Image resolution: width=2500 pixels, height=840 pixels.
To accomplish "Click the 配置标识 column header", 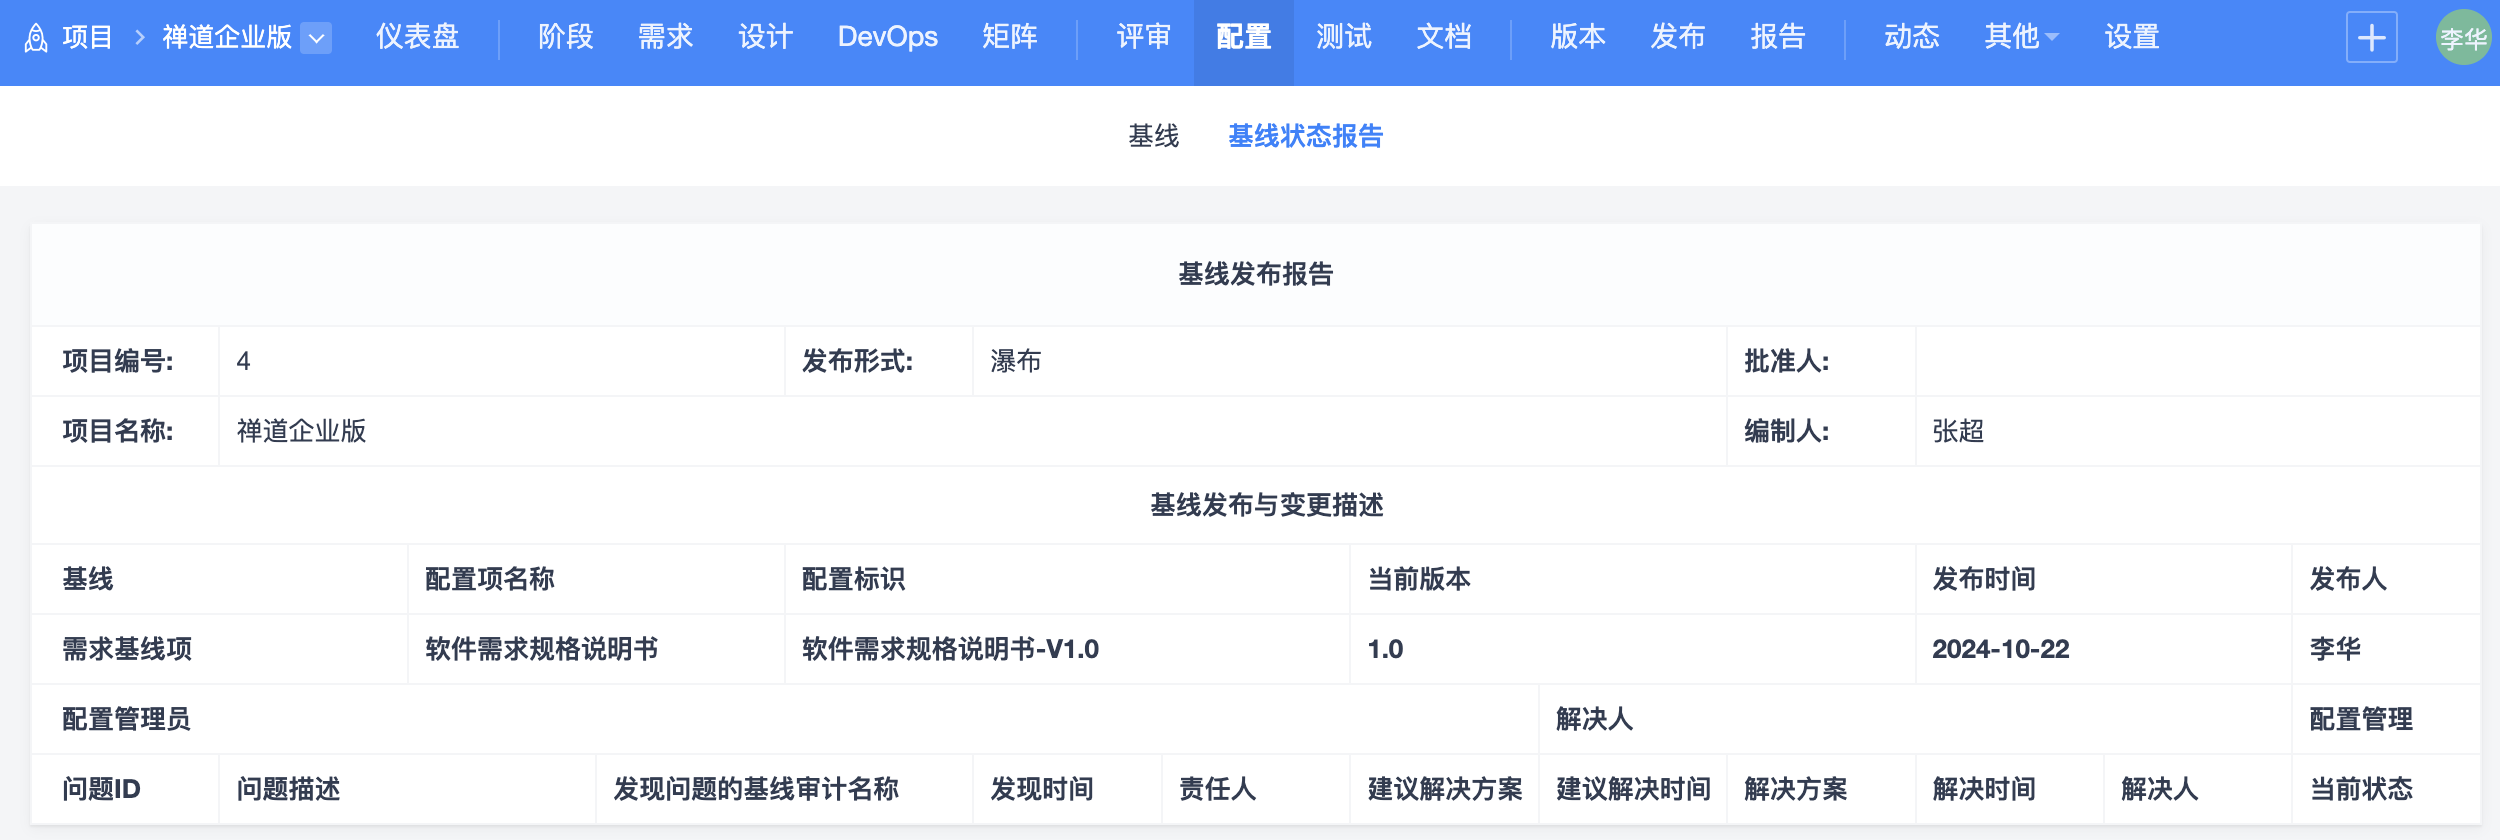I will pyautogui.click(x=853, y=579).
